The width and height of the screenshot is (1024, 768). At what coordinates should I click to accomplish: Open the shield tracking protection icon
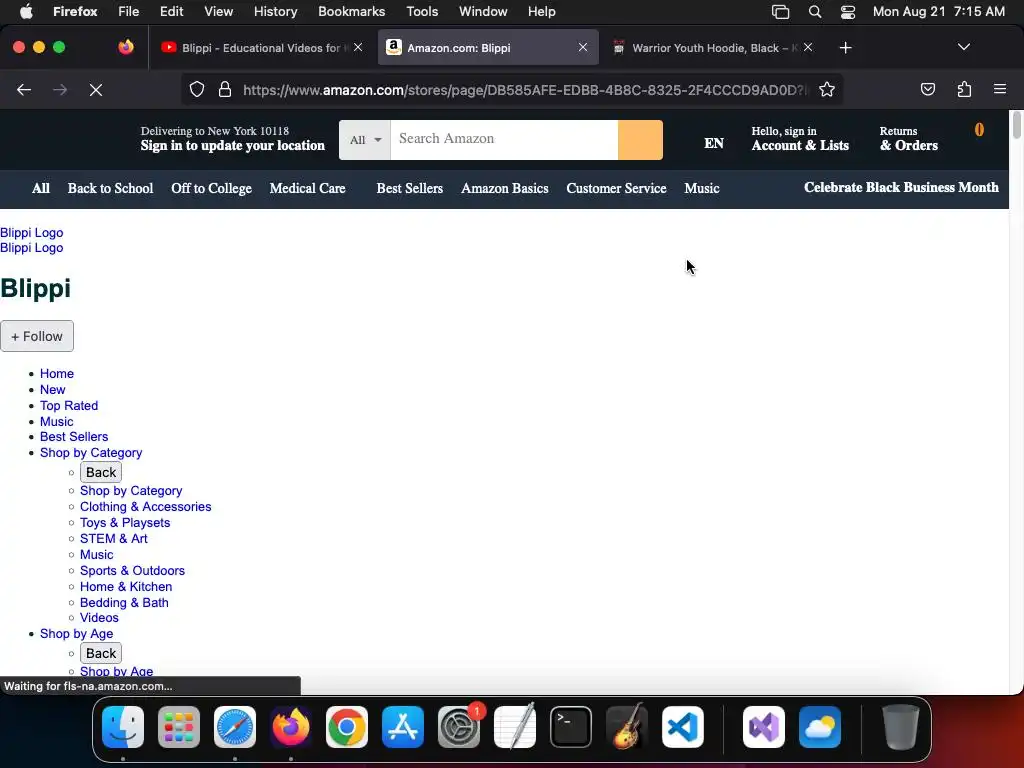coord(197,89)
